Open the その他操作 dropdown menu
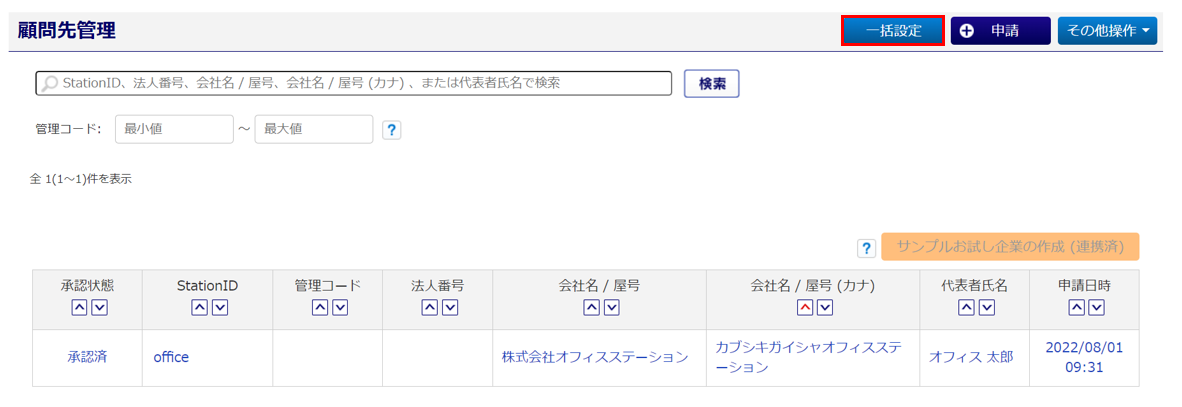Image resolution: width=1182 pixels, height=407 pixels. (1107, 31)
